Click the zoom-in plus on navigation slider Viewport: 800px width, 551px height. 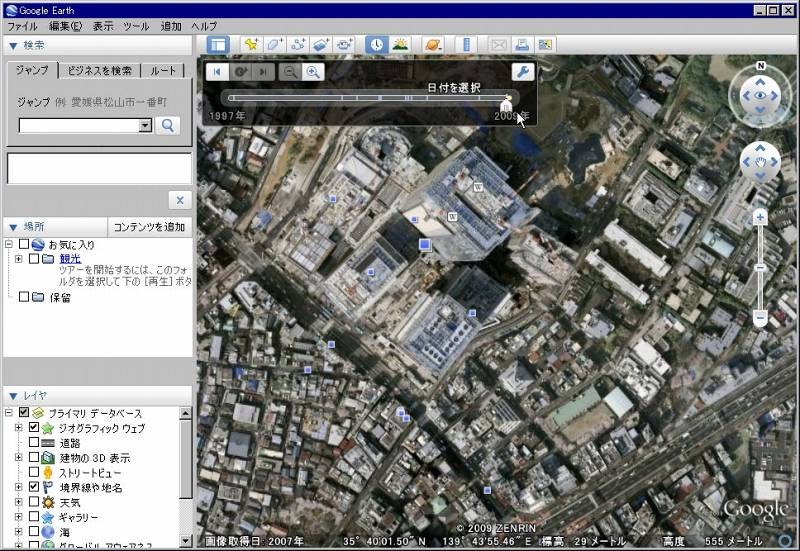[760, 218]
